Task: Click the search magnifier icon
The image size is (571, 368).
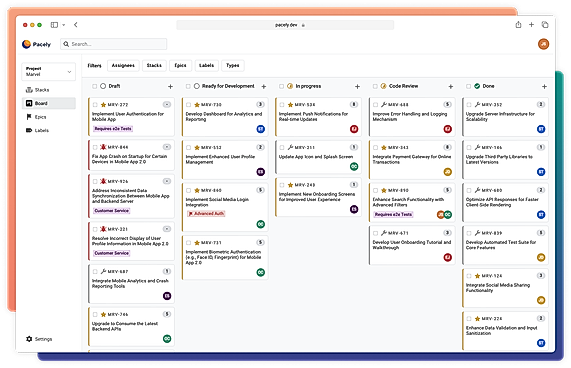Action: [x=66, y=44]
